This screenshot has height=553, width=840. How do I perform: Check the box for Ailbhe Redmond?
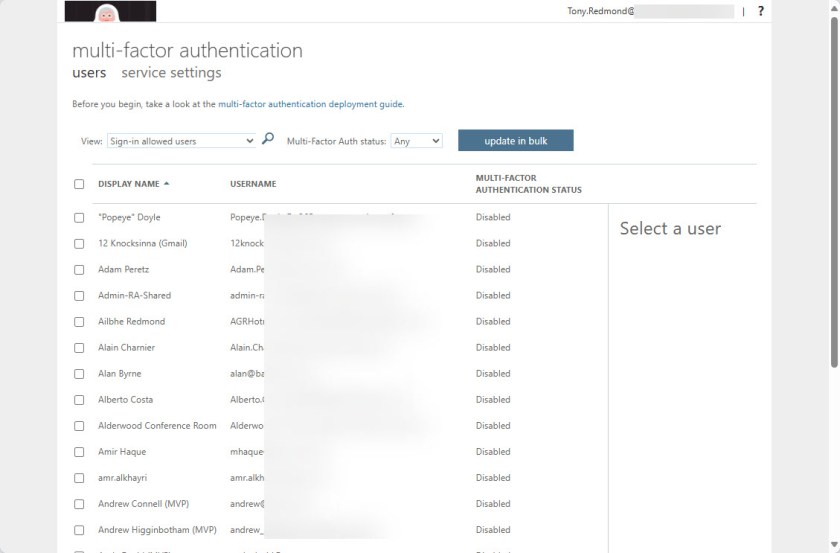tap(79, 322)
